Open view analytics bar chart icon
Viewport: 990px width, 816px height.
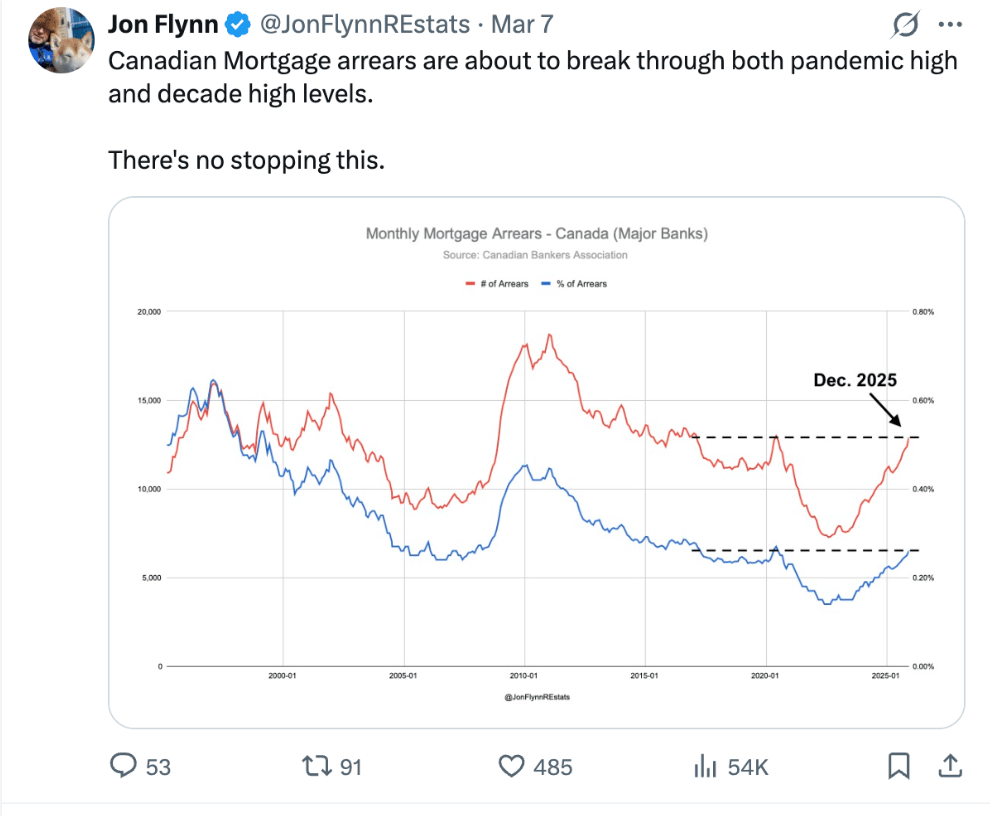pos(706,766)
